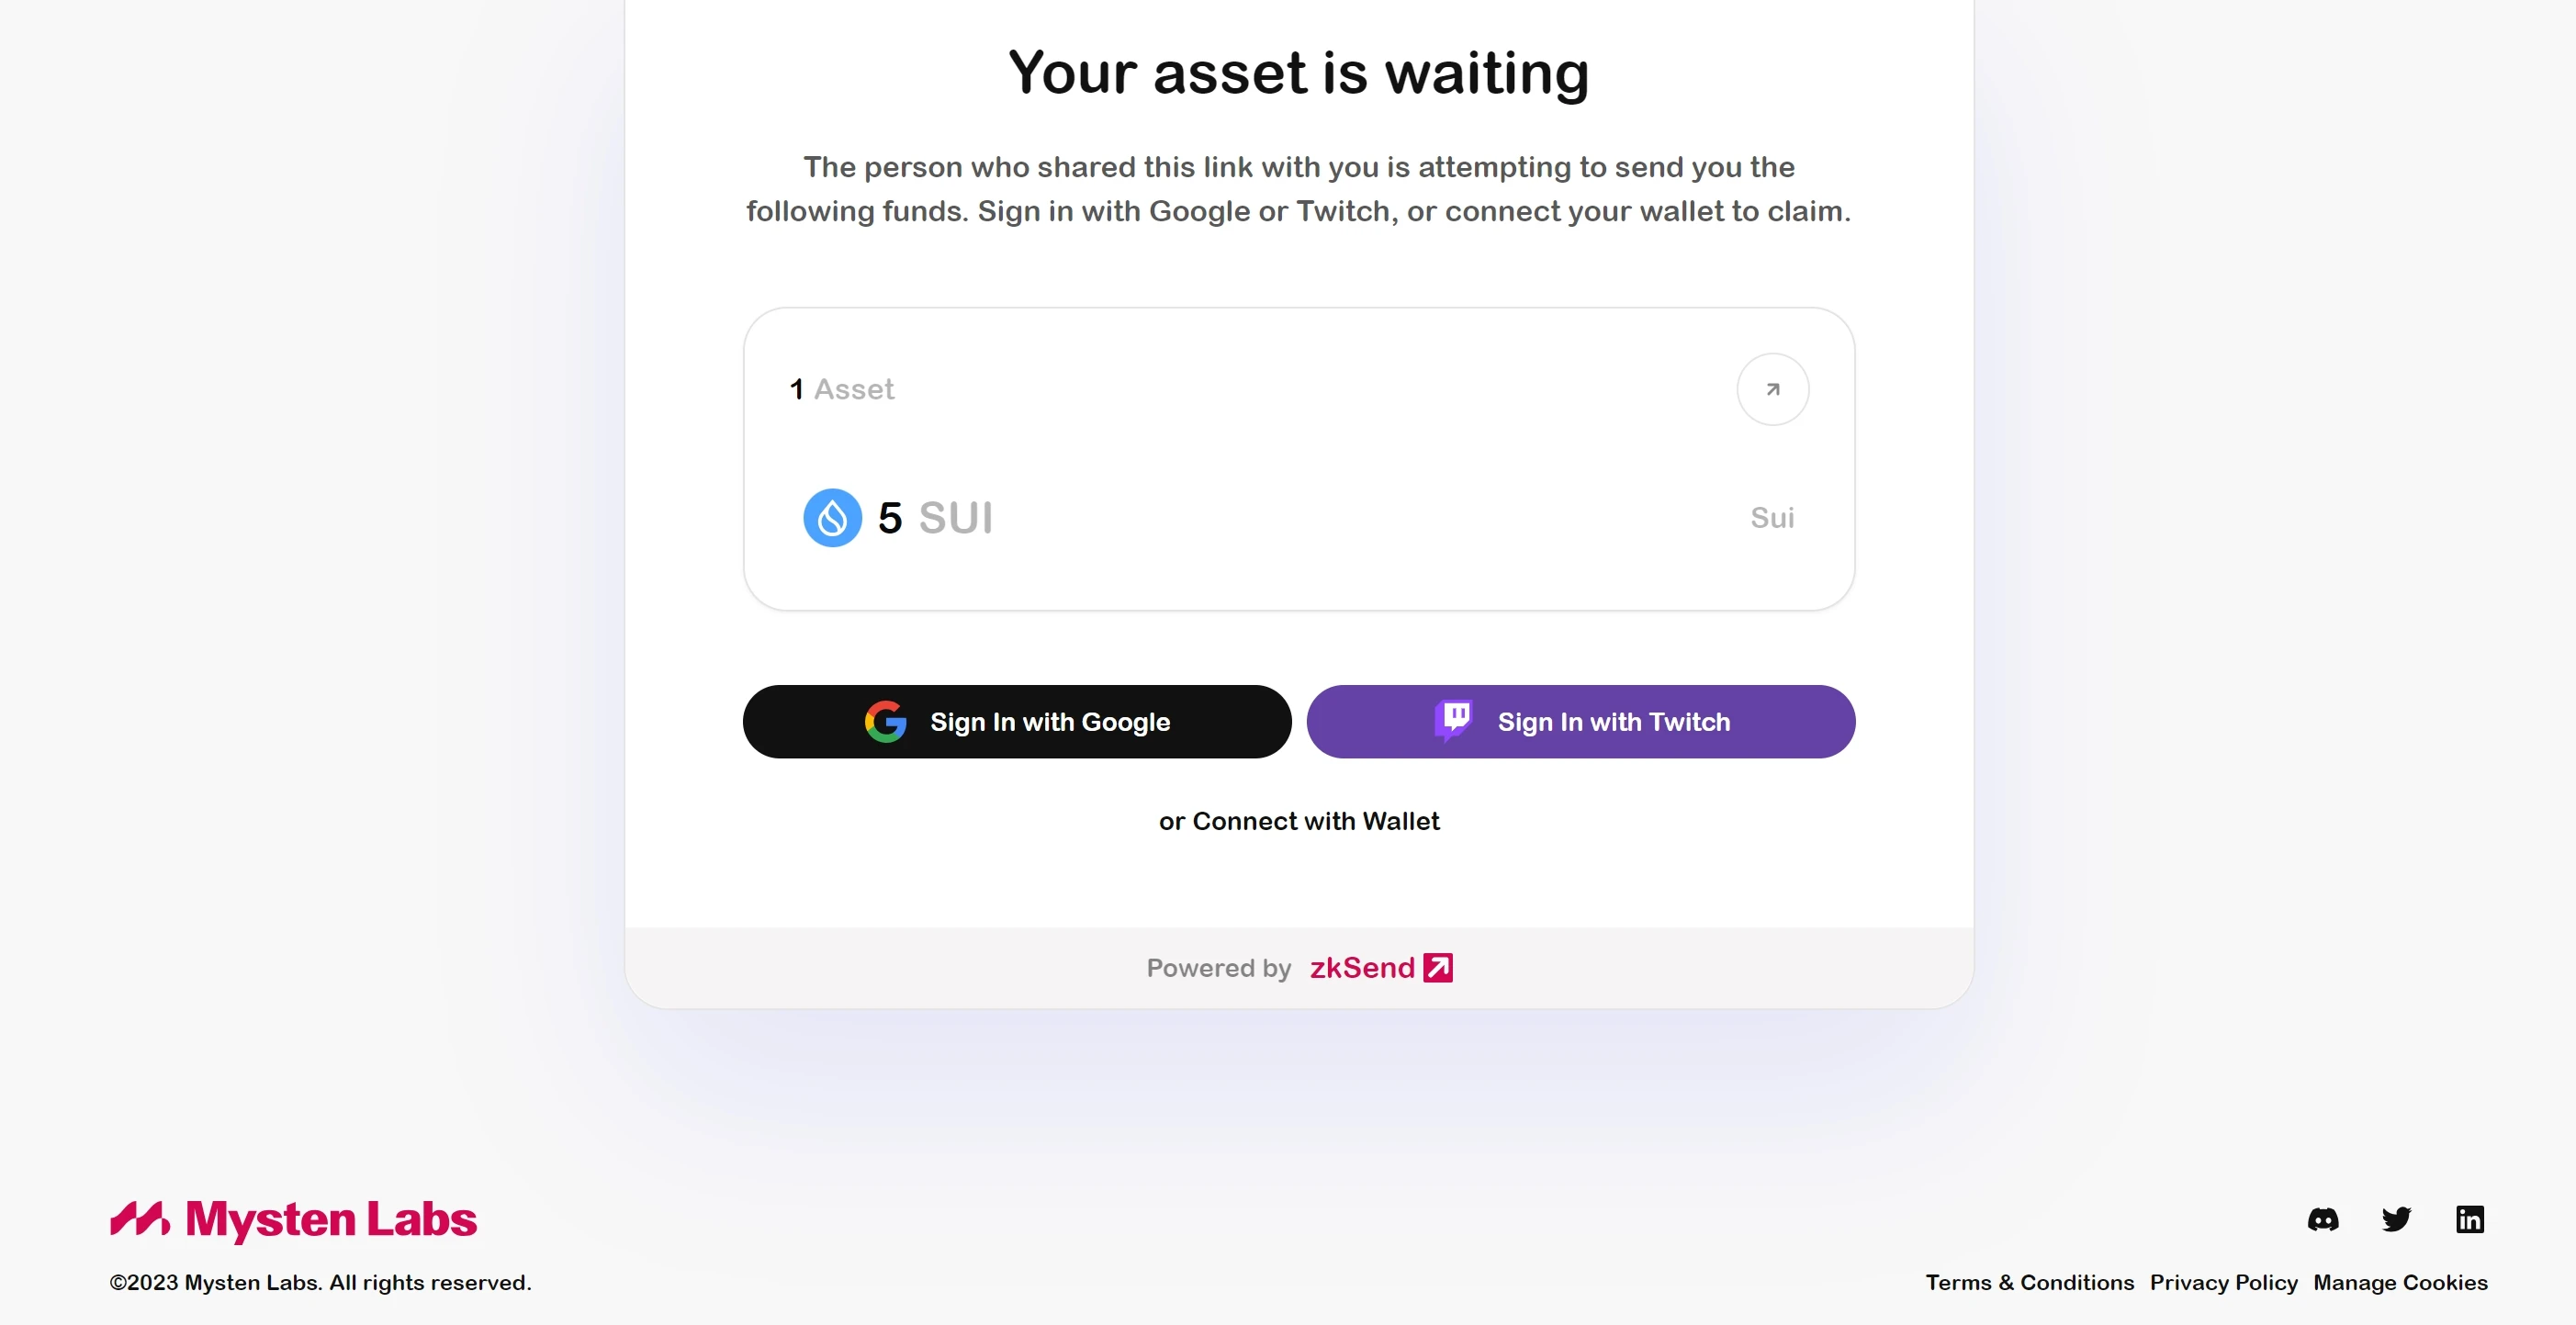The image size is (2576, 1325).
Task: Open the asset details arrow button
Action: click(1772, 389)
